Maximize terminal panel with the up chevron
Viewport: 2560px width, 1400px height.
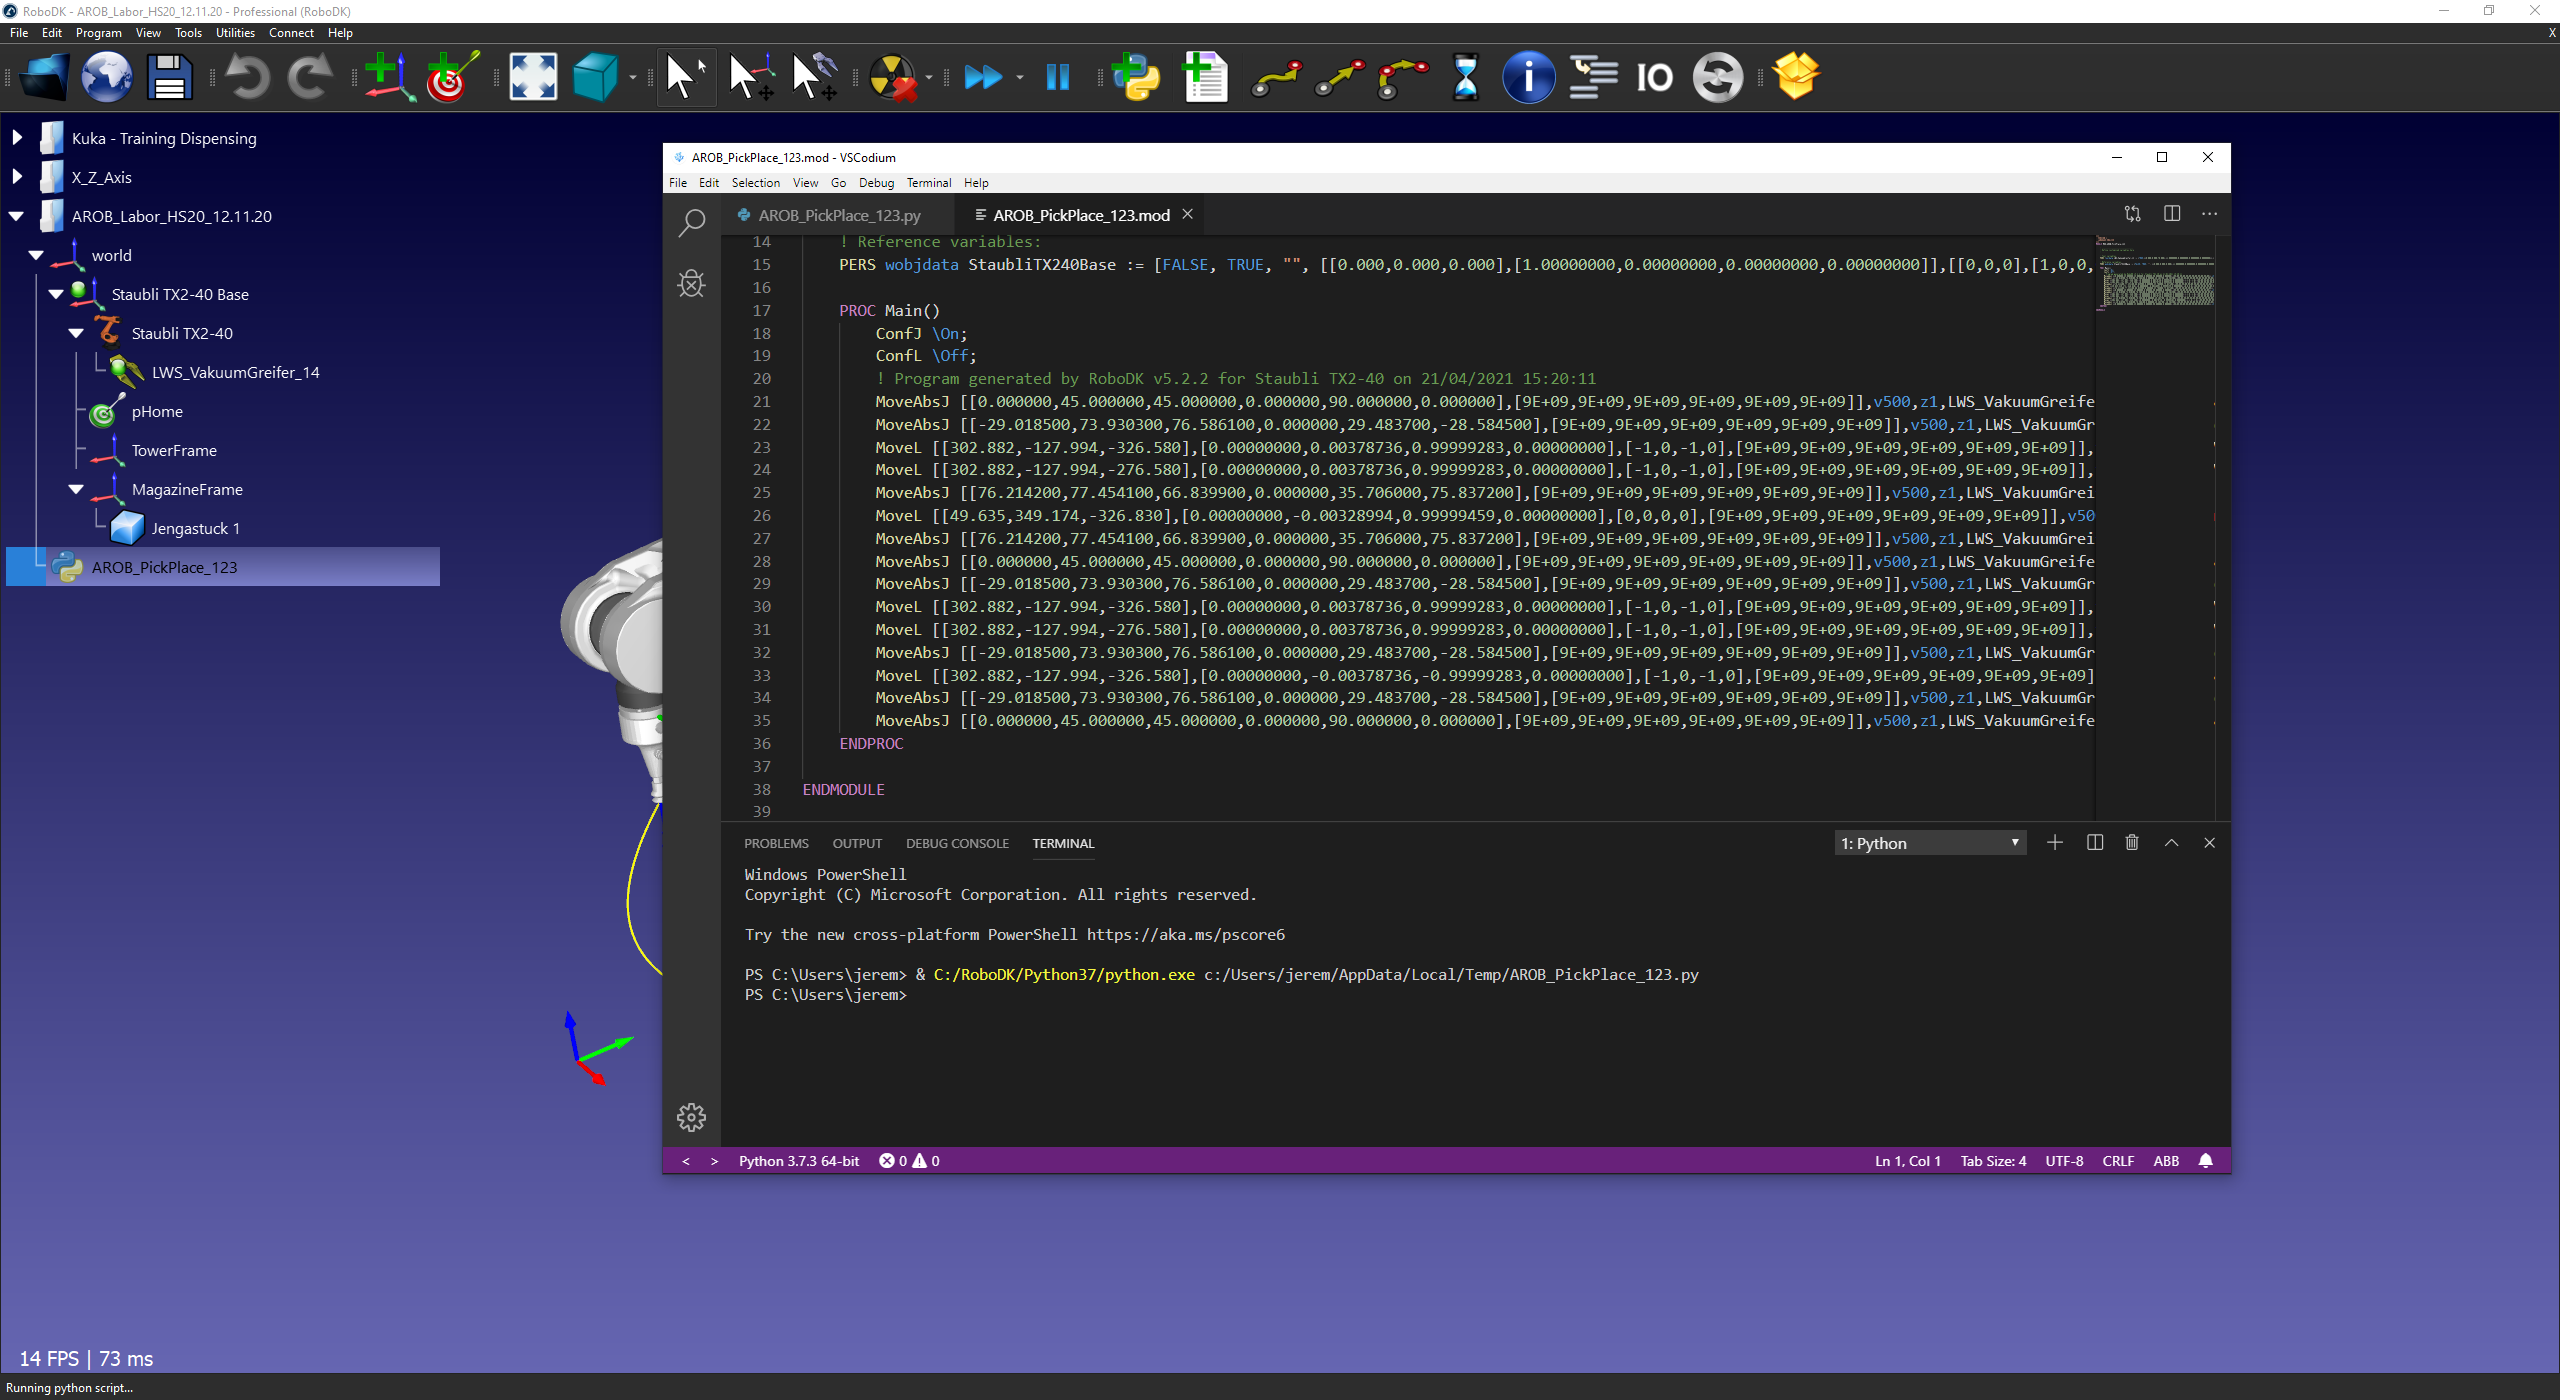[x=2171, y=843]
